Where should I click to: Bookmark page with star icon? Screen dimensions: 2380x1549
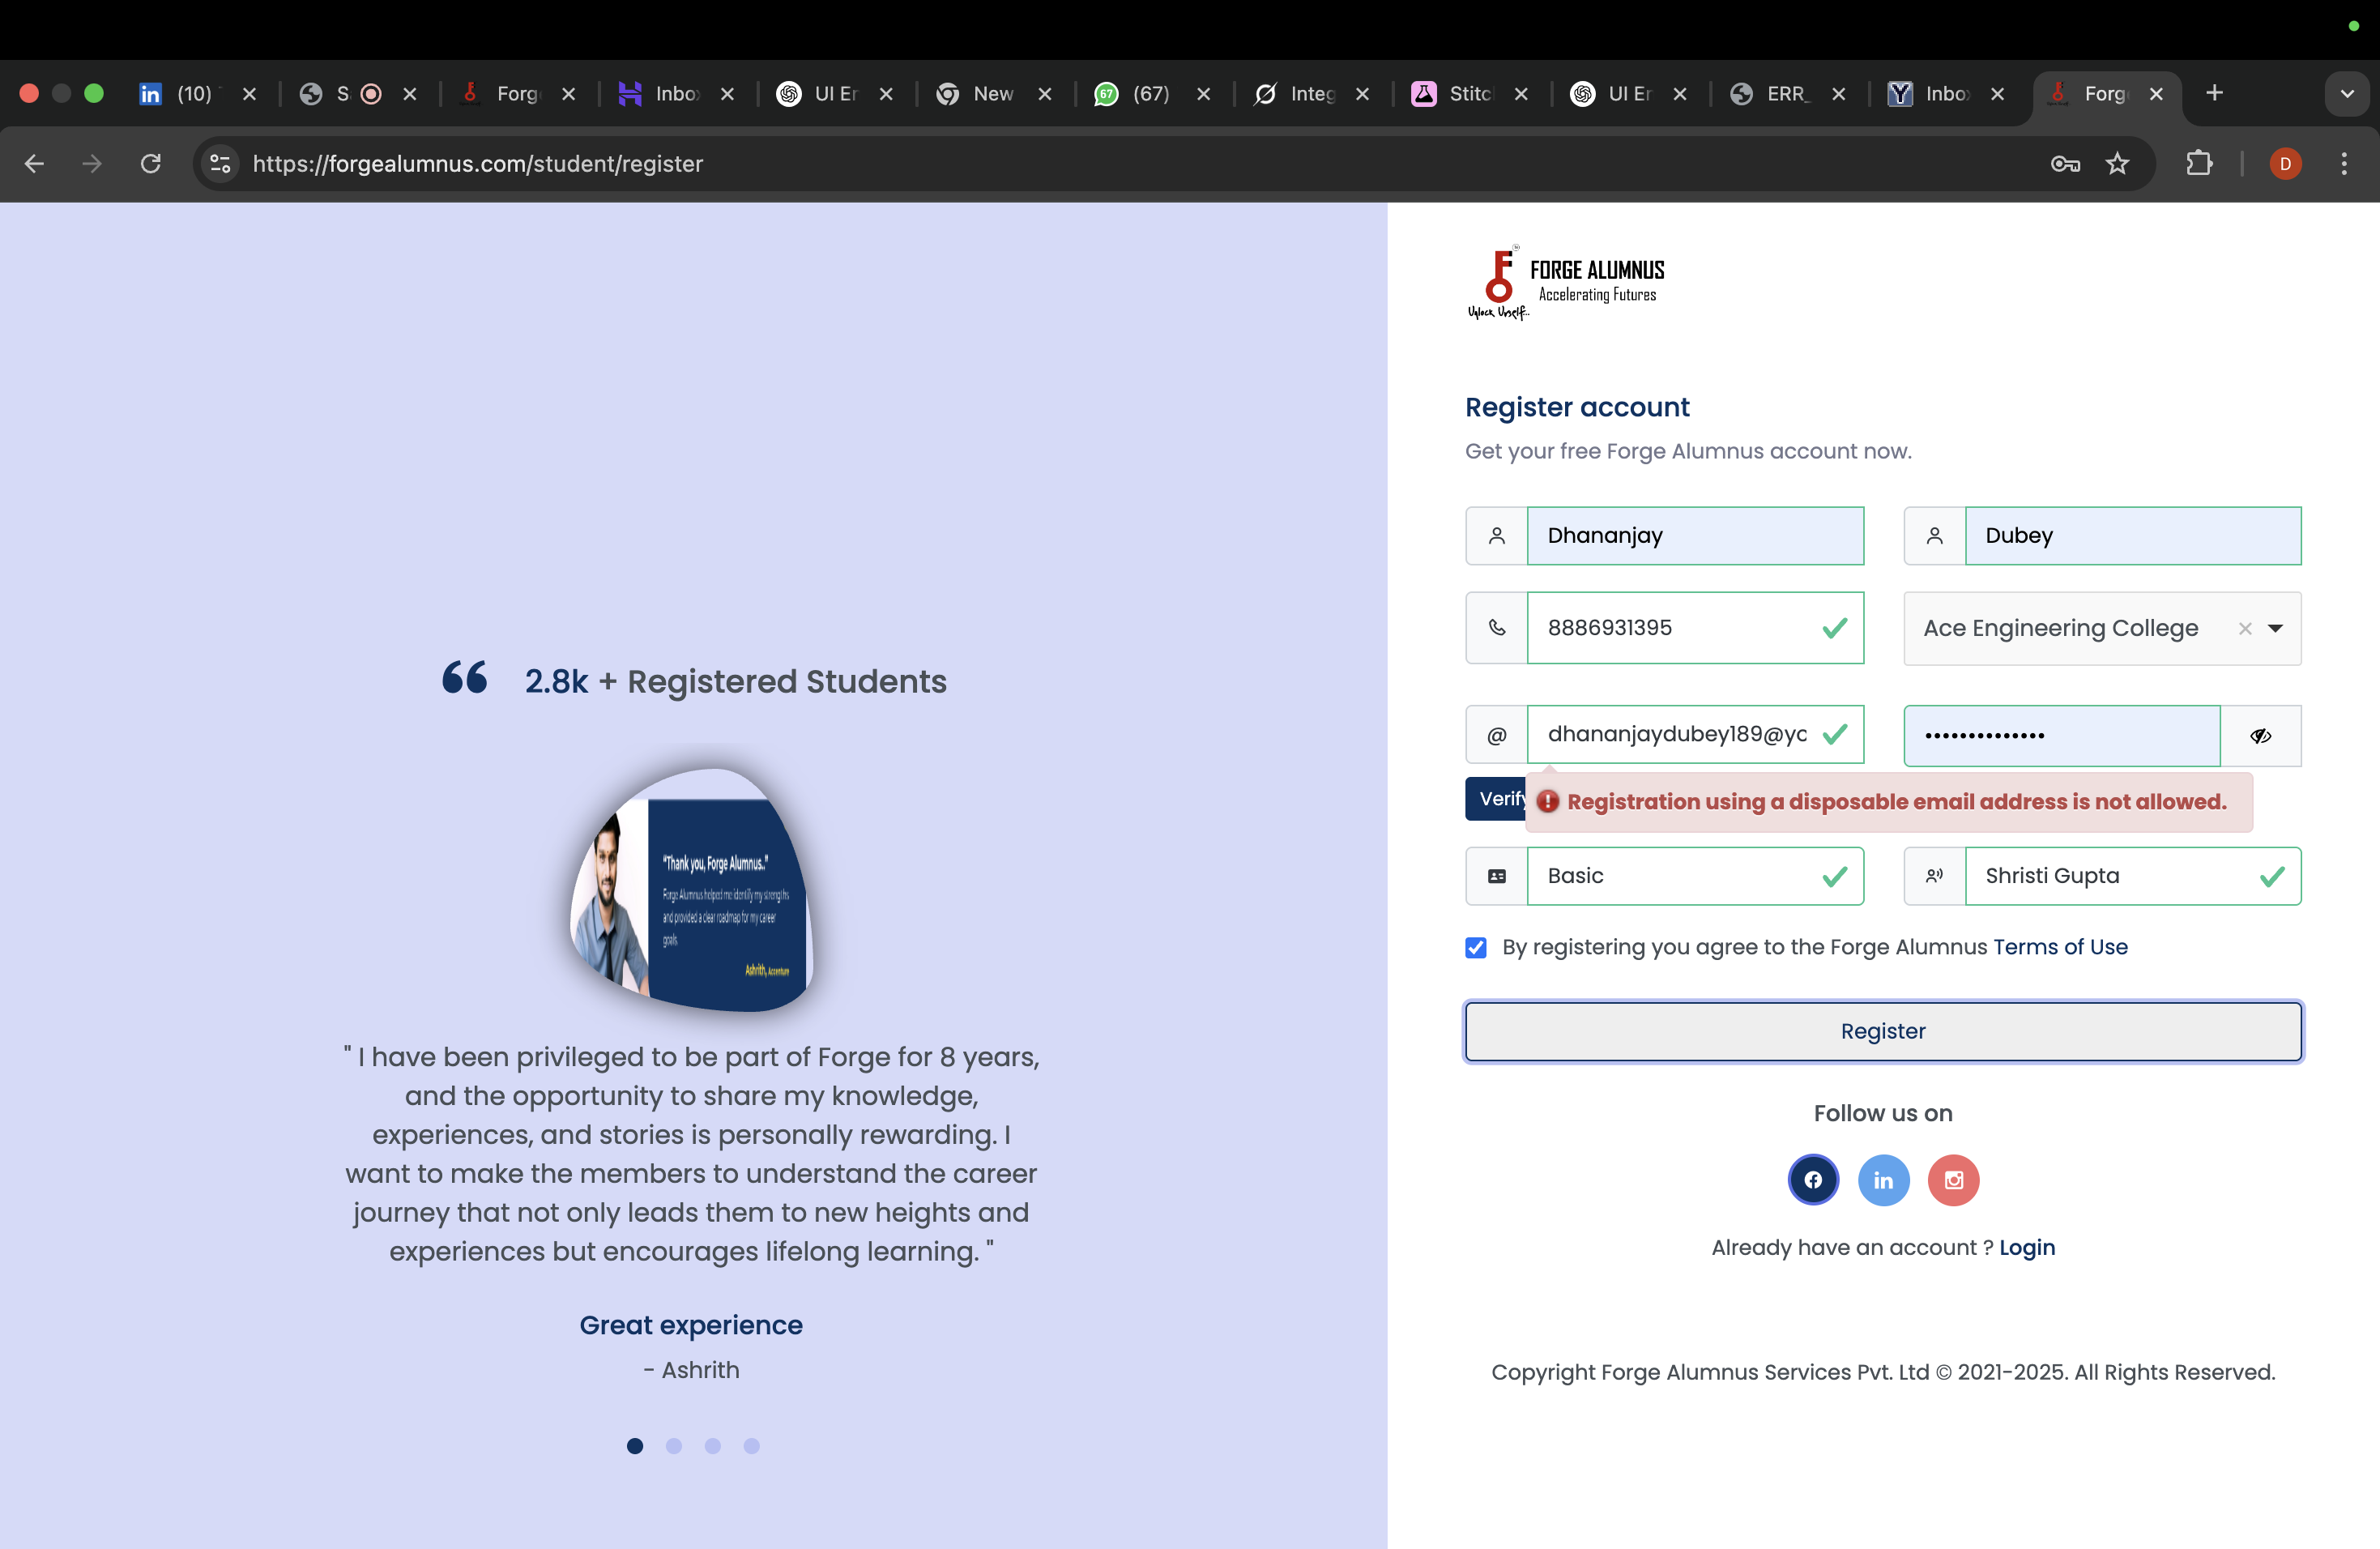point(2117,163)
